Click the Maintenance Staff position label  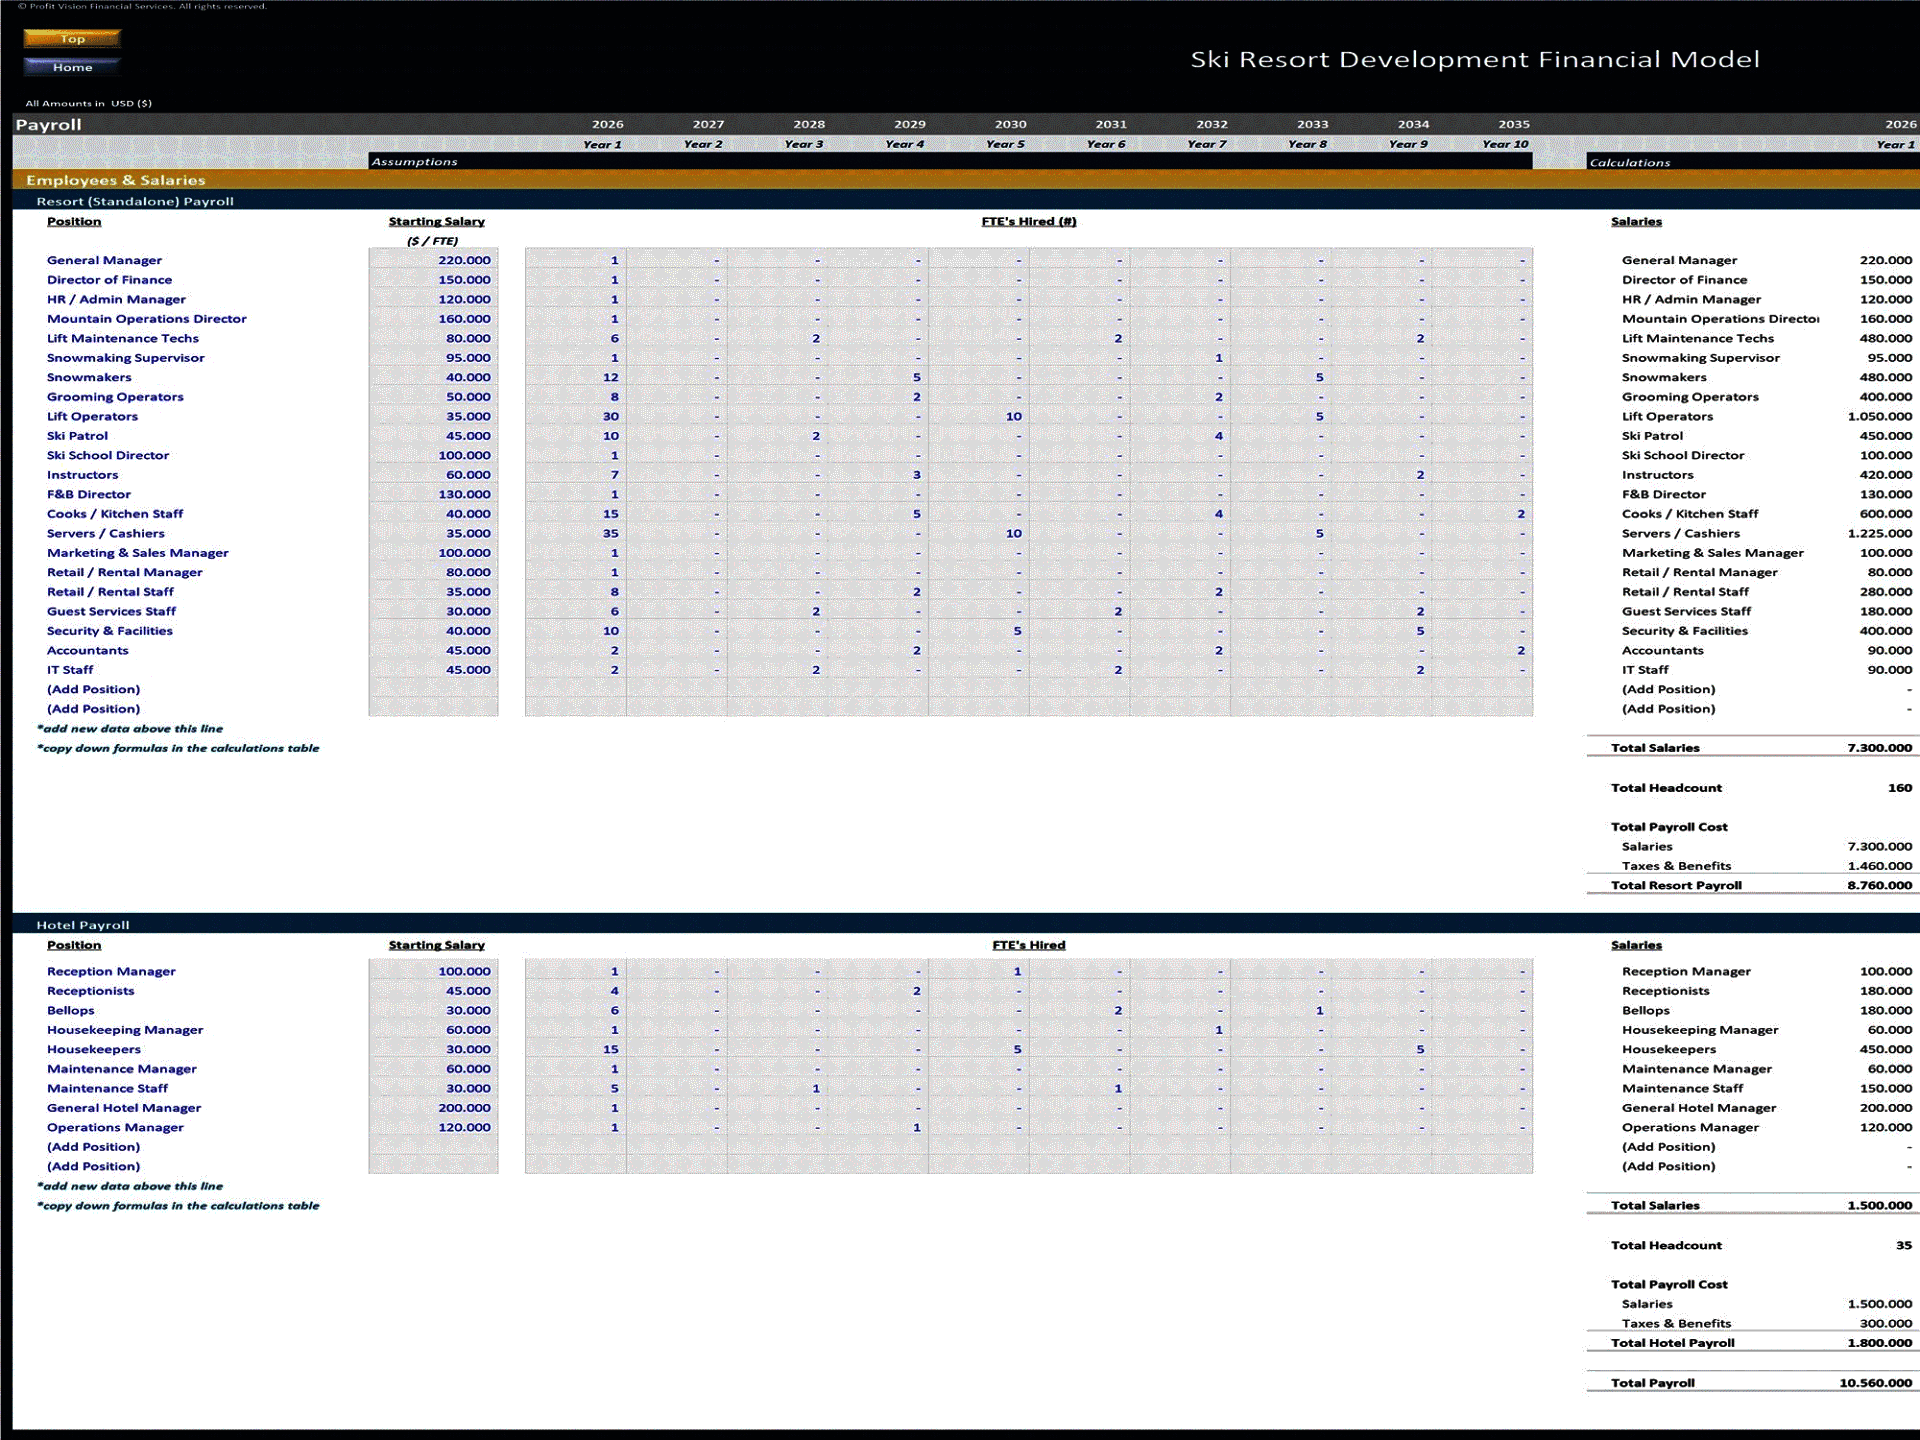(107, 1088)
